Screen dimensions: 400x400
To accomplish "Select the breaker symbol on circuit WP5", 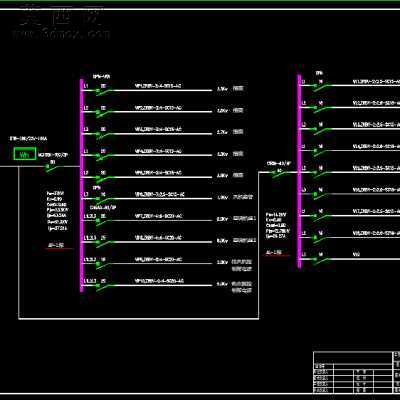I will (104, 178).
